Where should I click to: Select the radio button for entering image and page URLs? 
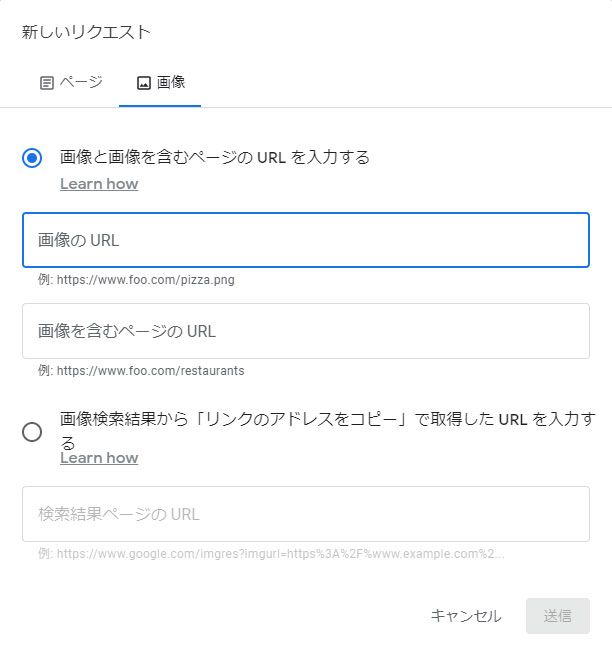coord(32,158)
